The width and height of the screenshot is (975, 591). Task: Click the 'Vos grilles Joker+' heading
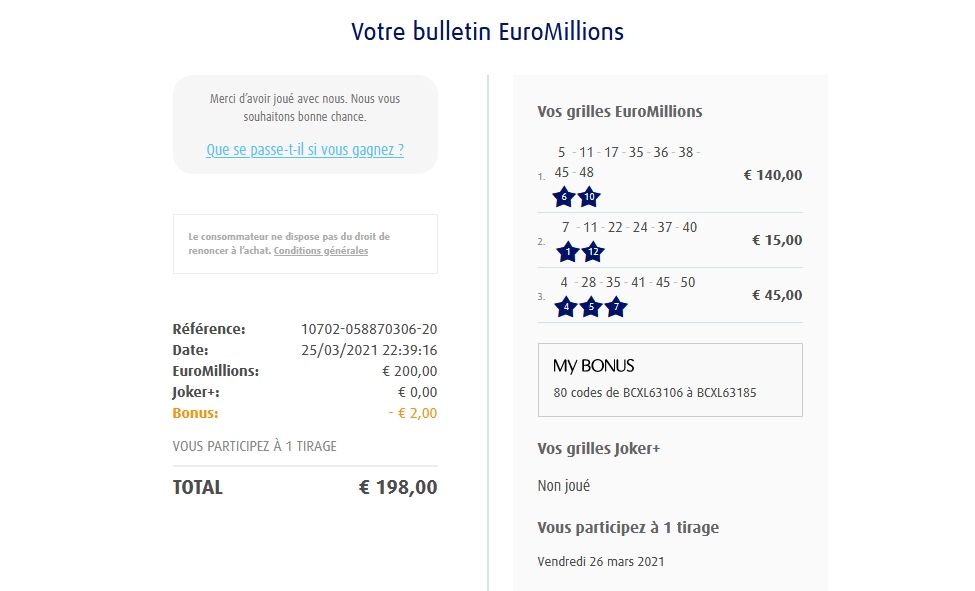[x=598, y=449]
